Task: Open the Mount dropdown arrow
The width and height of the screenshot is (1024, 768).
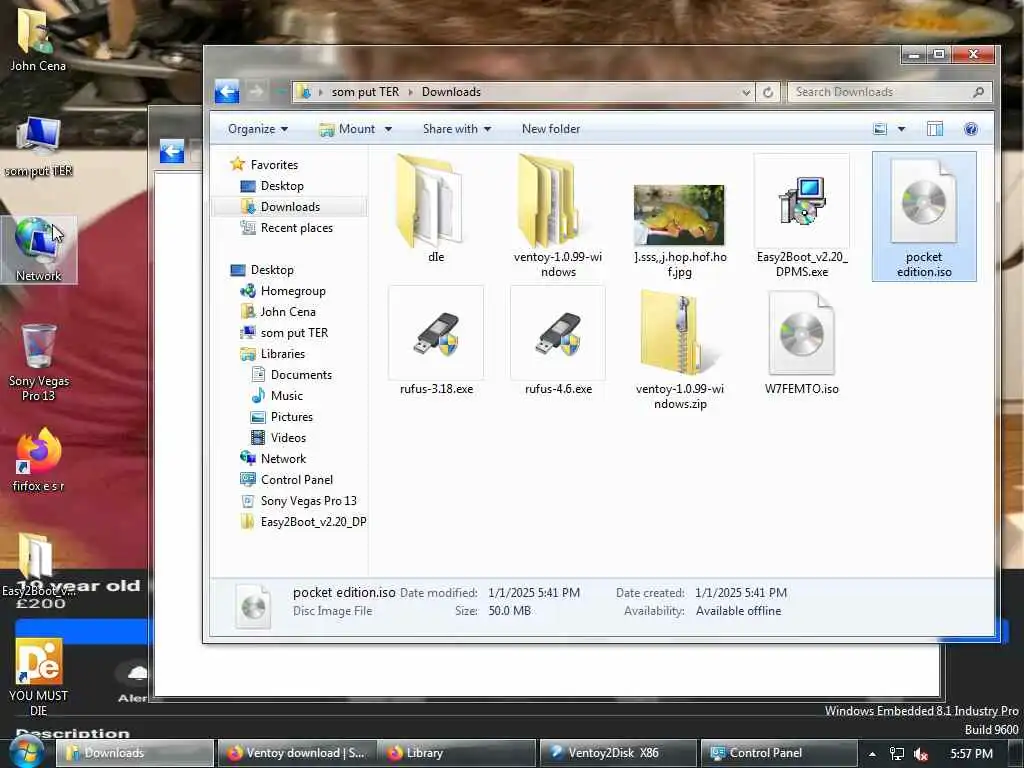Action: [388, 129]
